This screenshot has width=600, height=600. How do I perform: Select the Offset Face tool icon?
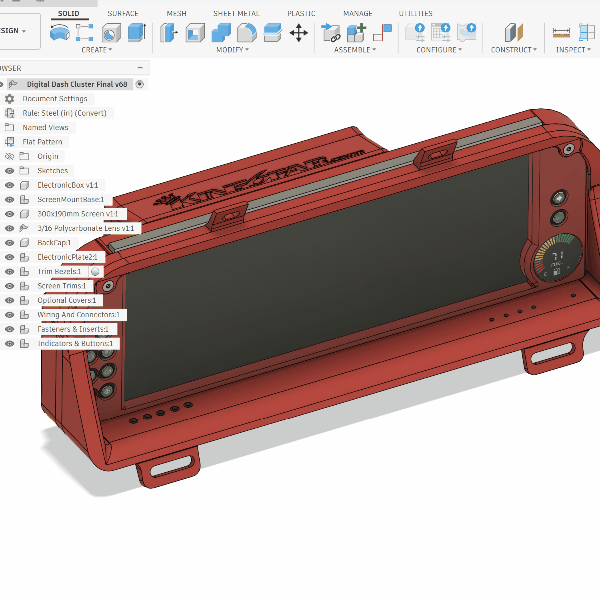tap(273, 33)
